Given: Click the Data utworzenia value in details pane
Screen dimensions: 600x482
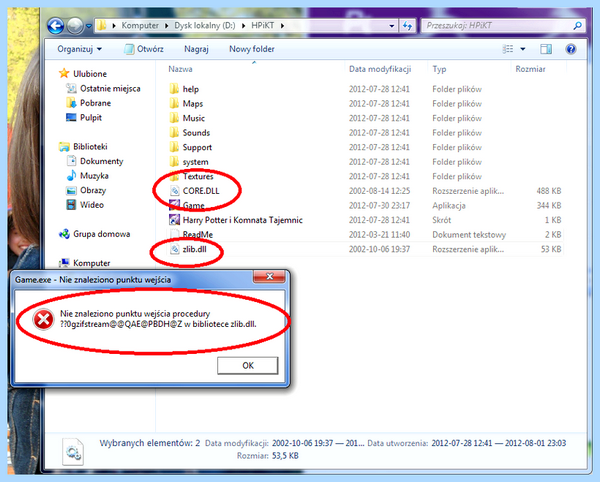Looking at the screenshot, I should tap(499, 443).
